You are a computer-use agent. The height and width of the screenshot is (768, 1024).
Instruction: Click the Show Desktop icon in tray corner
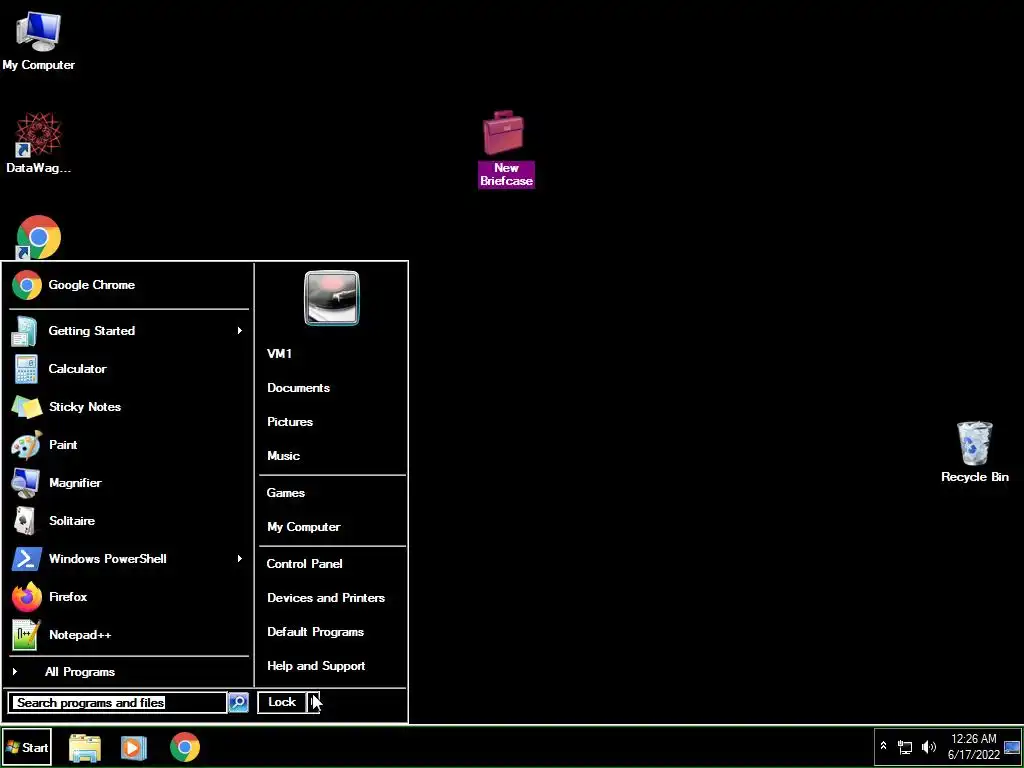(1012, 748)
